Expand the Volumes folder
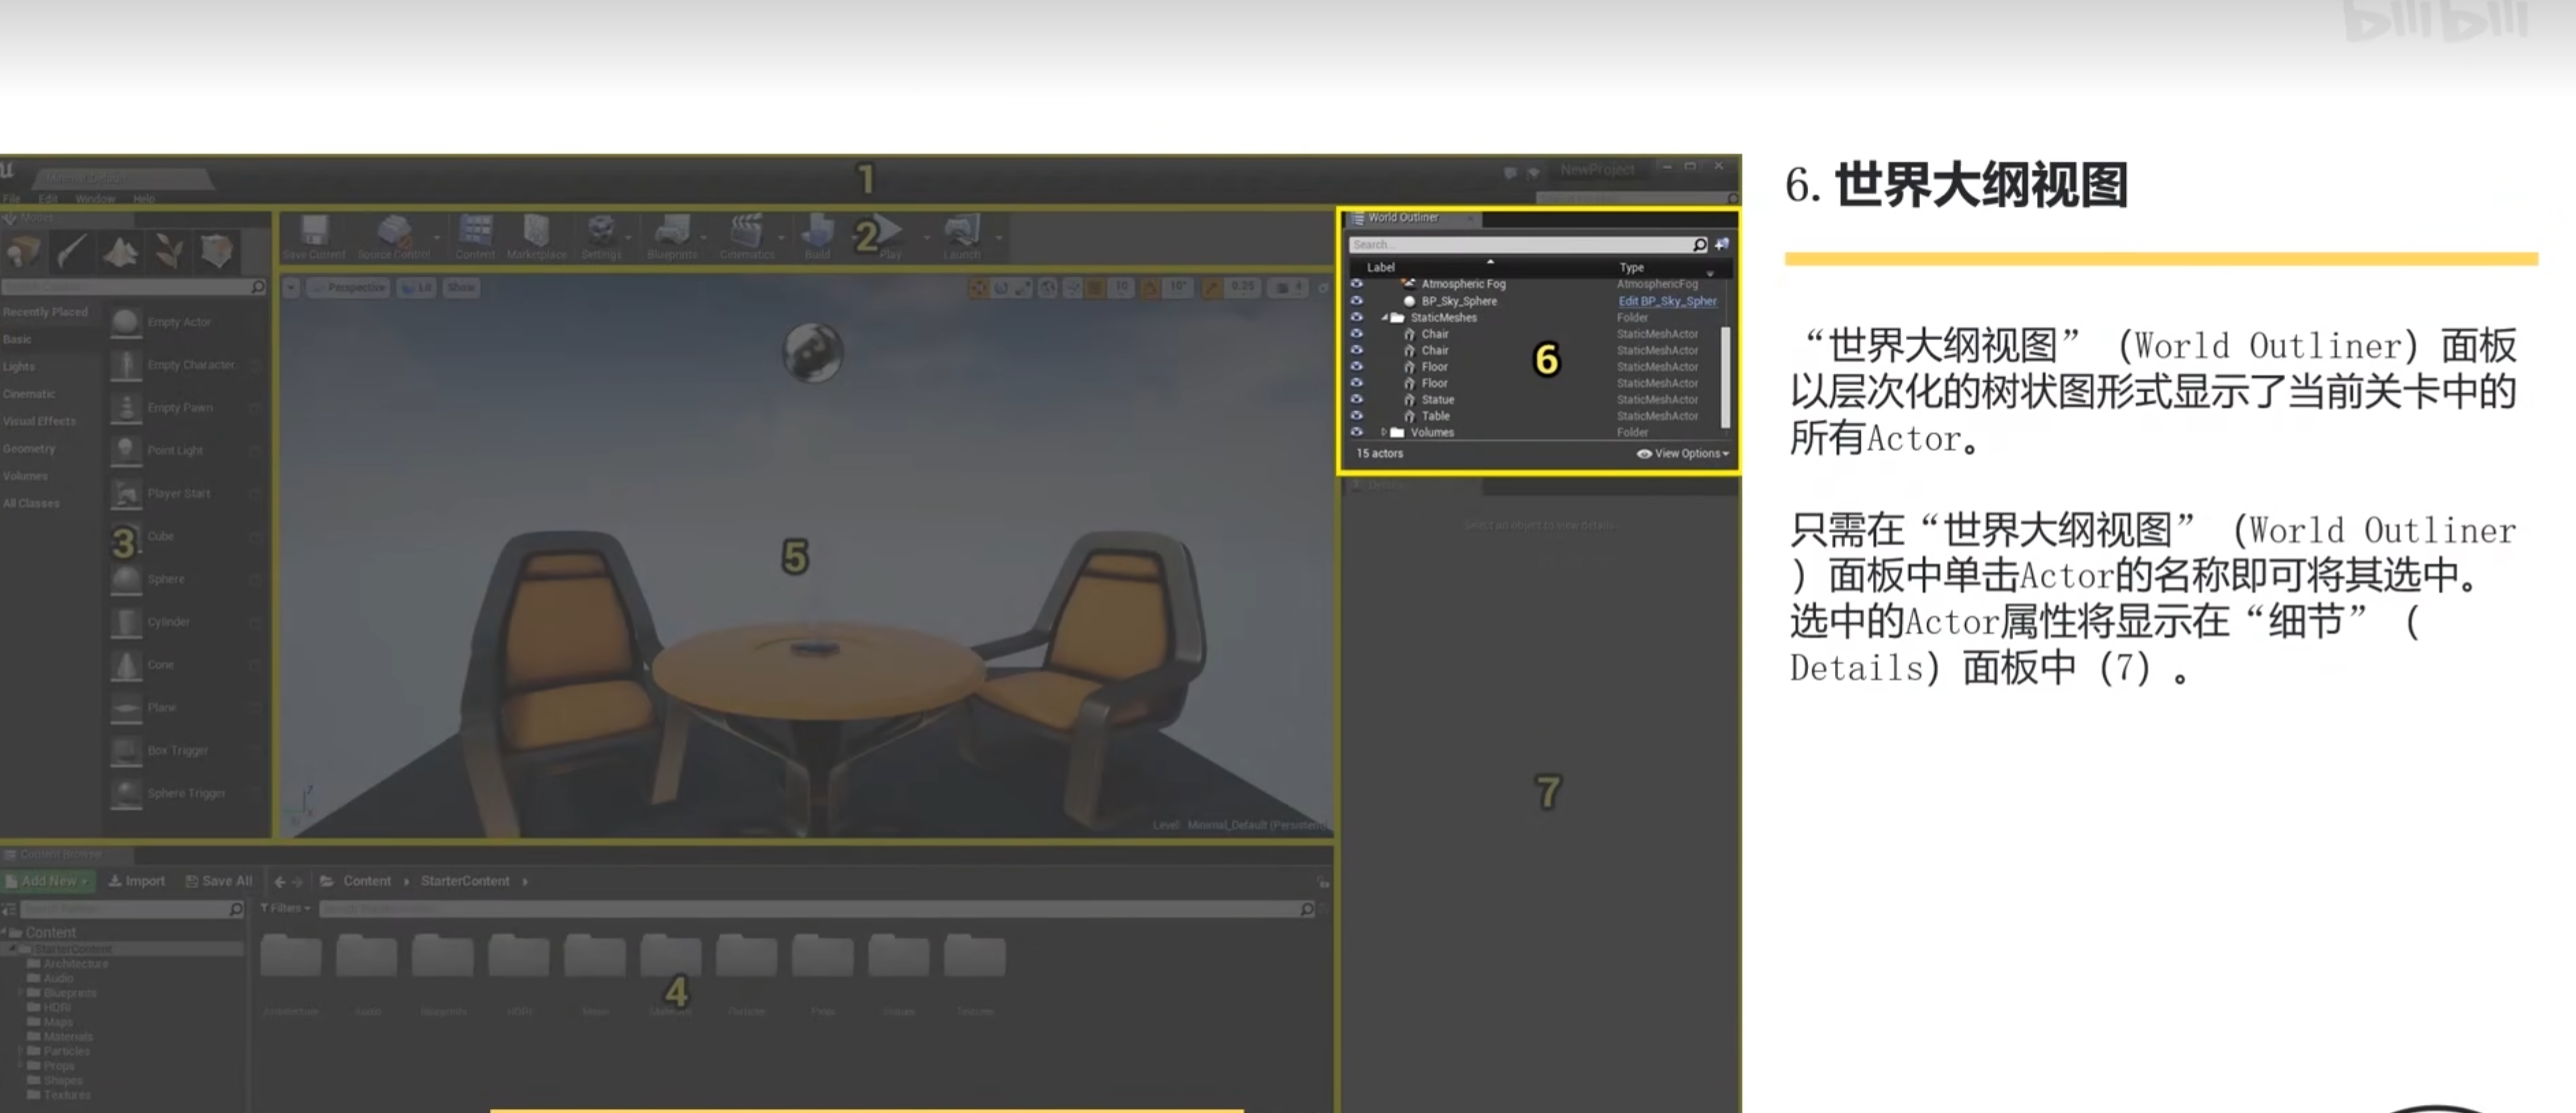 tap(1385, 432)
